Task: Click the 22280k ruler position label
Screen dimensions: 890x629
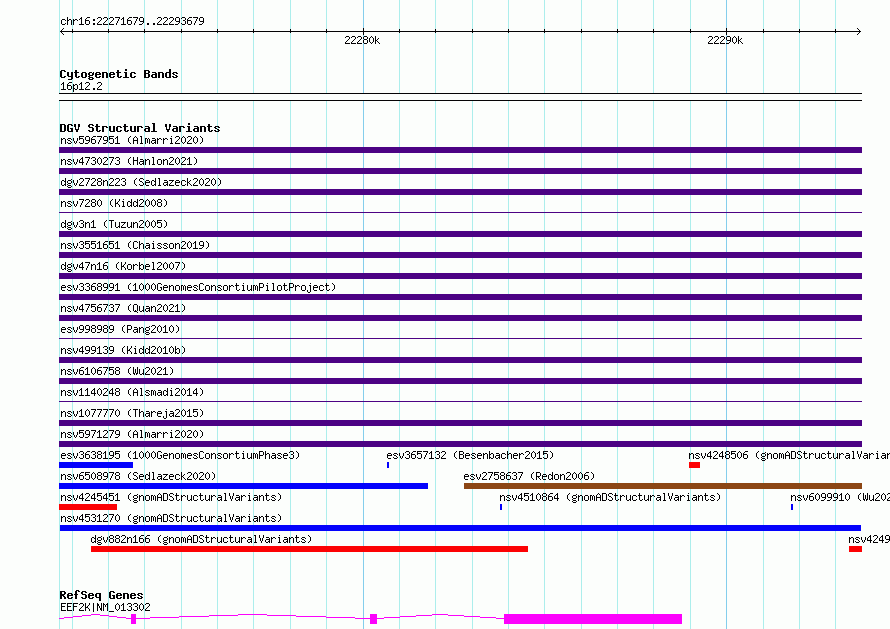Action: point(362,40)
